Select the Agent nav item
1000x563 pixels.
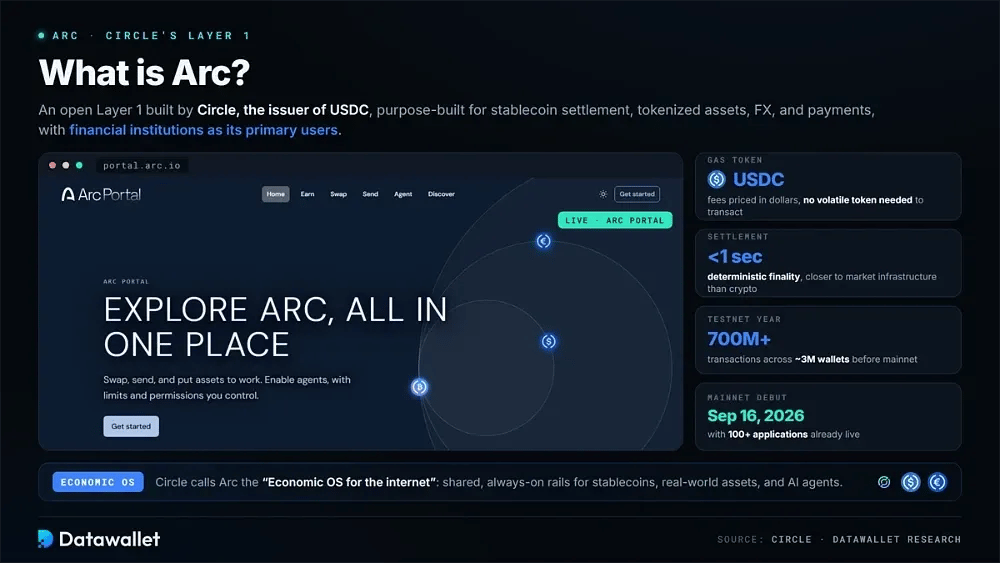(x=403, y=194)
